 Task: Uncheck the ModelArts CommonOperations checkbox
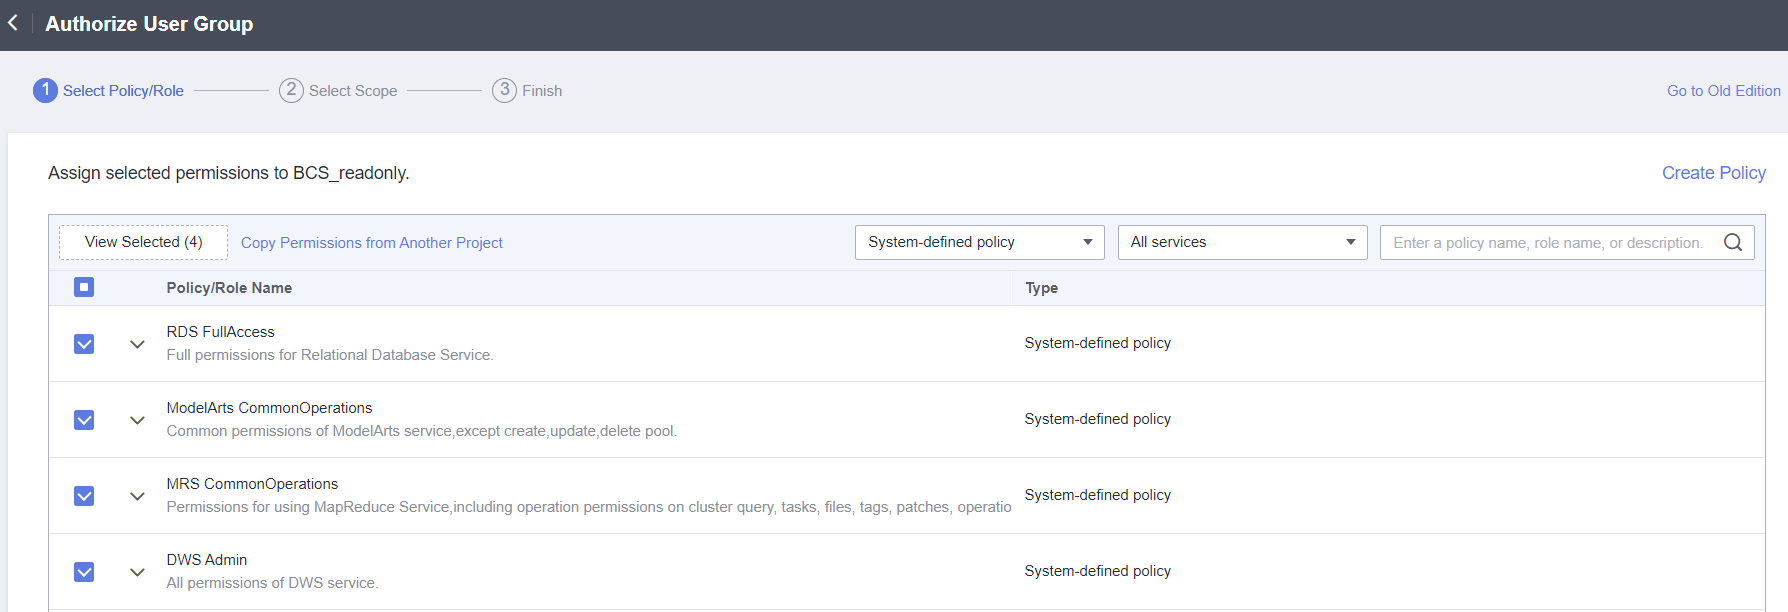click(x=84, y=420)
